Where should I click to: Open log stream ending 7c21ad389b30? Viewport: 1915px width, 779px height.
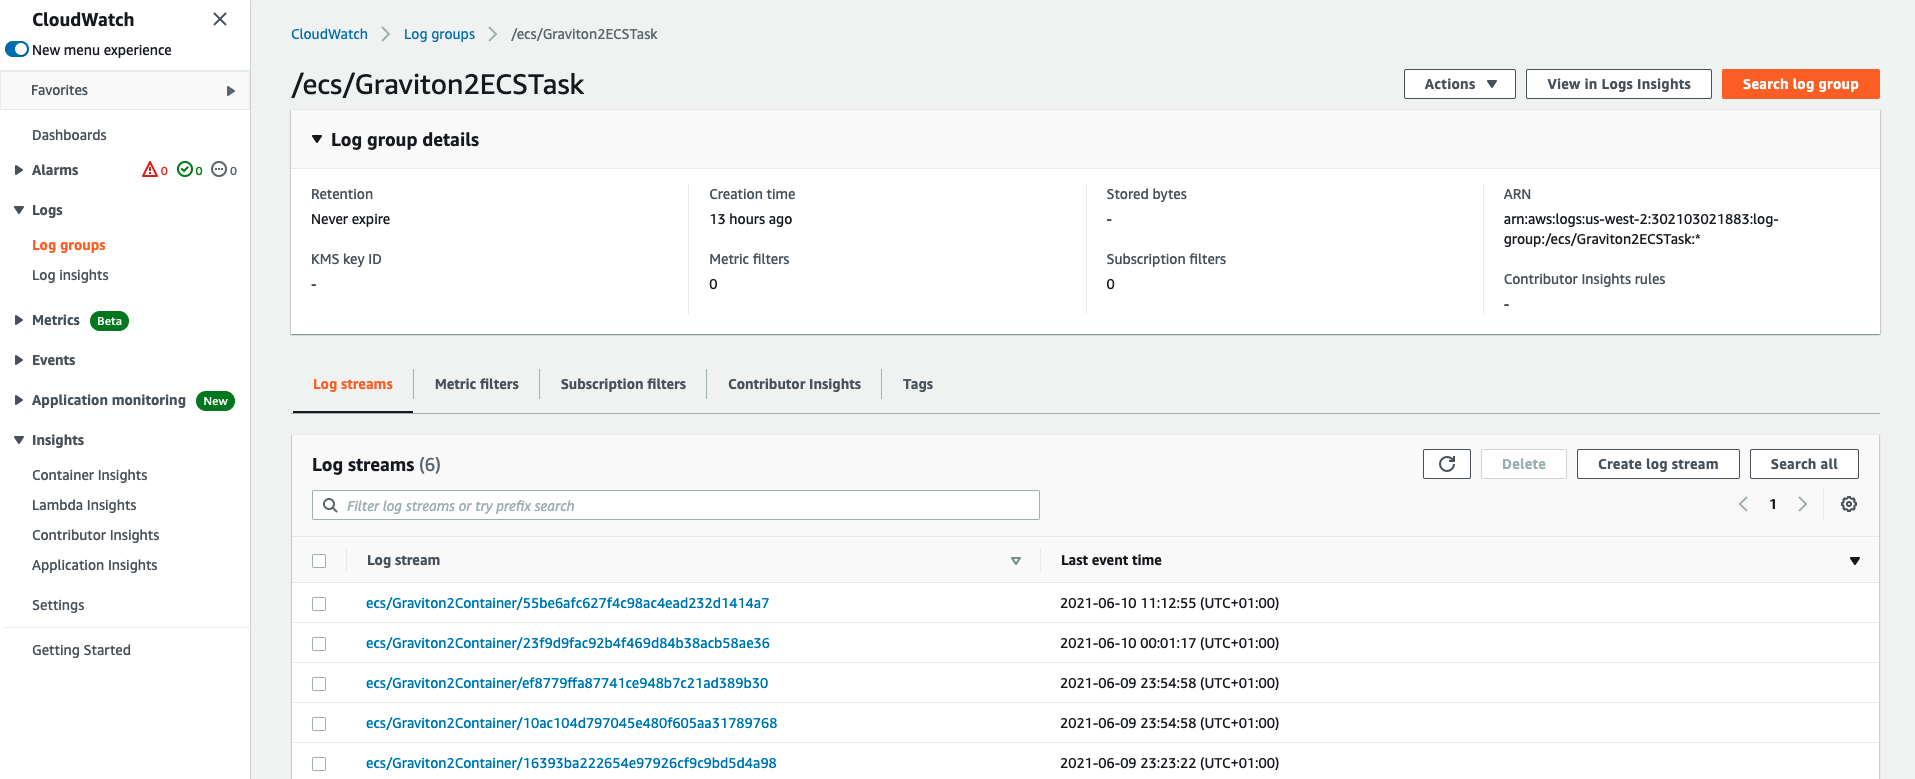[567, 683]
